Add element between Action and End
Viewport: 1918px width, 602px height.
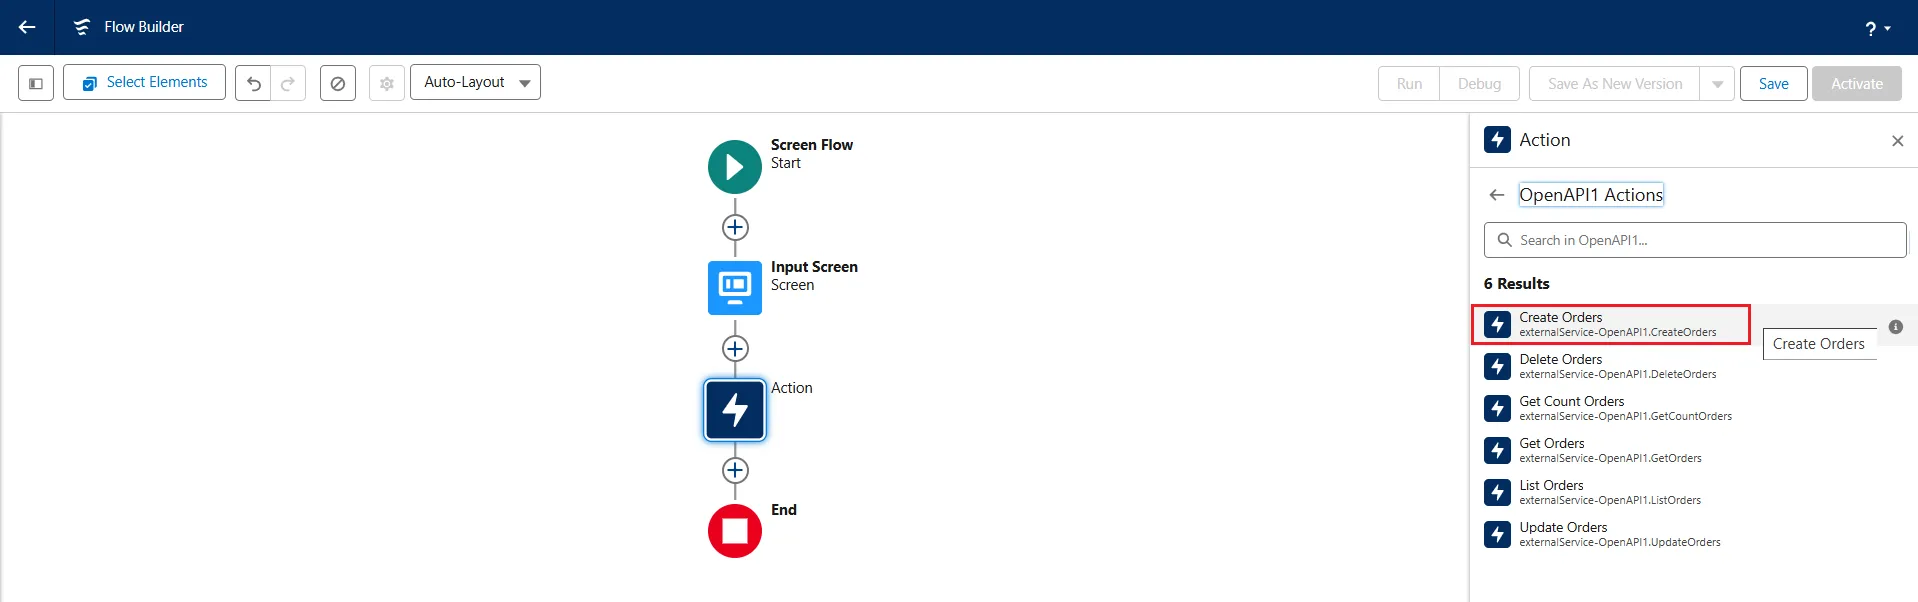[735, 470]
